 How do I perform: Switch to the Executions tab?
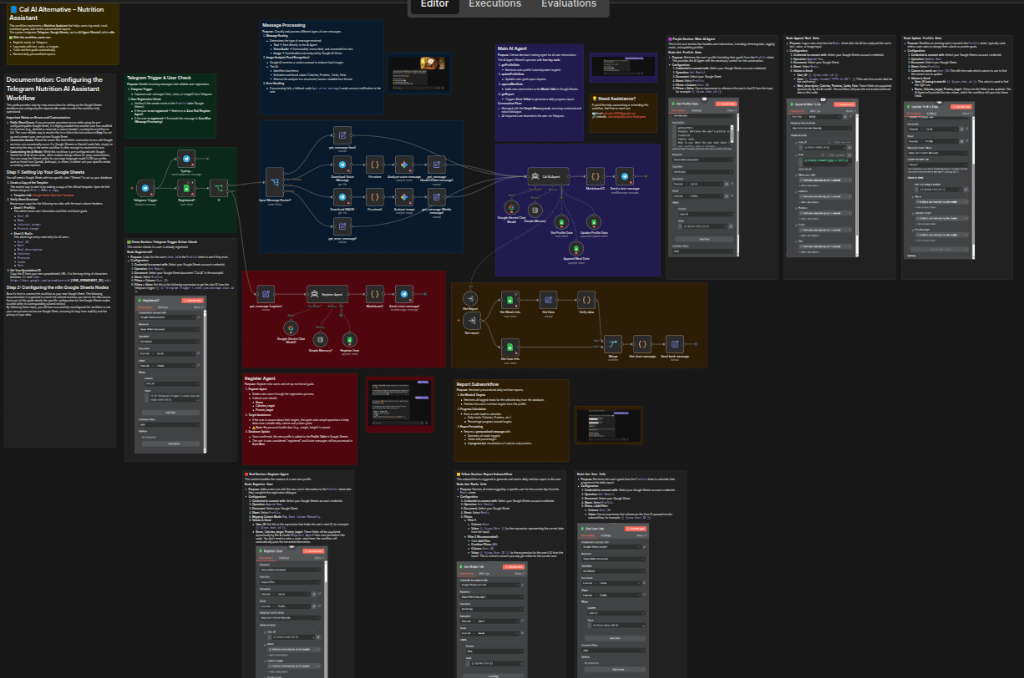[x=494, y=4]
